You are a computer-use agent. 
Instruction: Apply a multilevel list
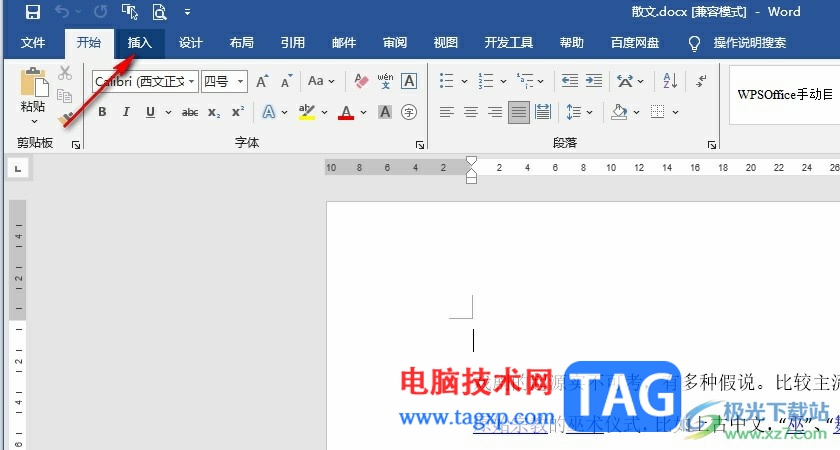click(x=525, y=81)
